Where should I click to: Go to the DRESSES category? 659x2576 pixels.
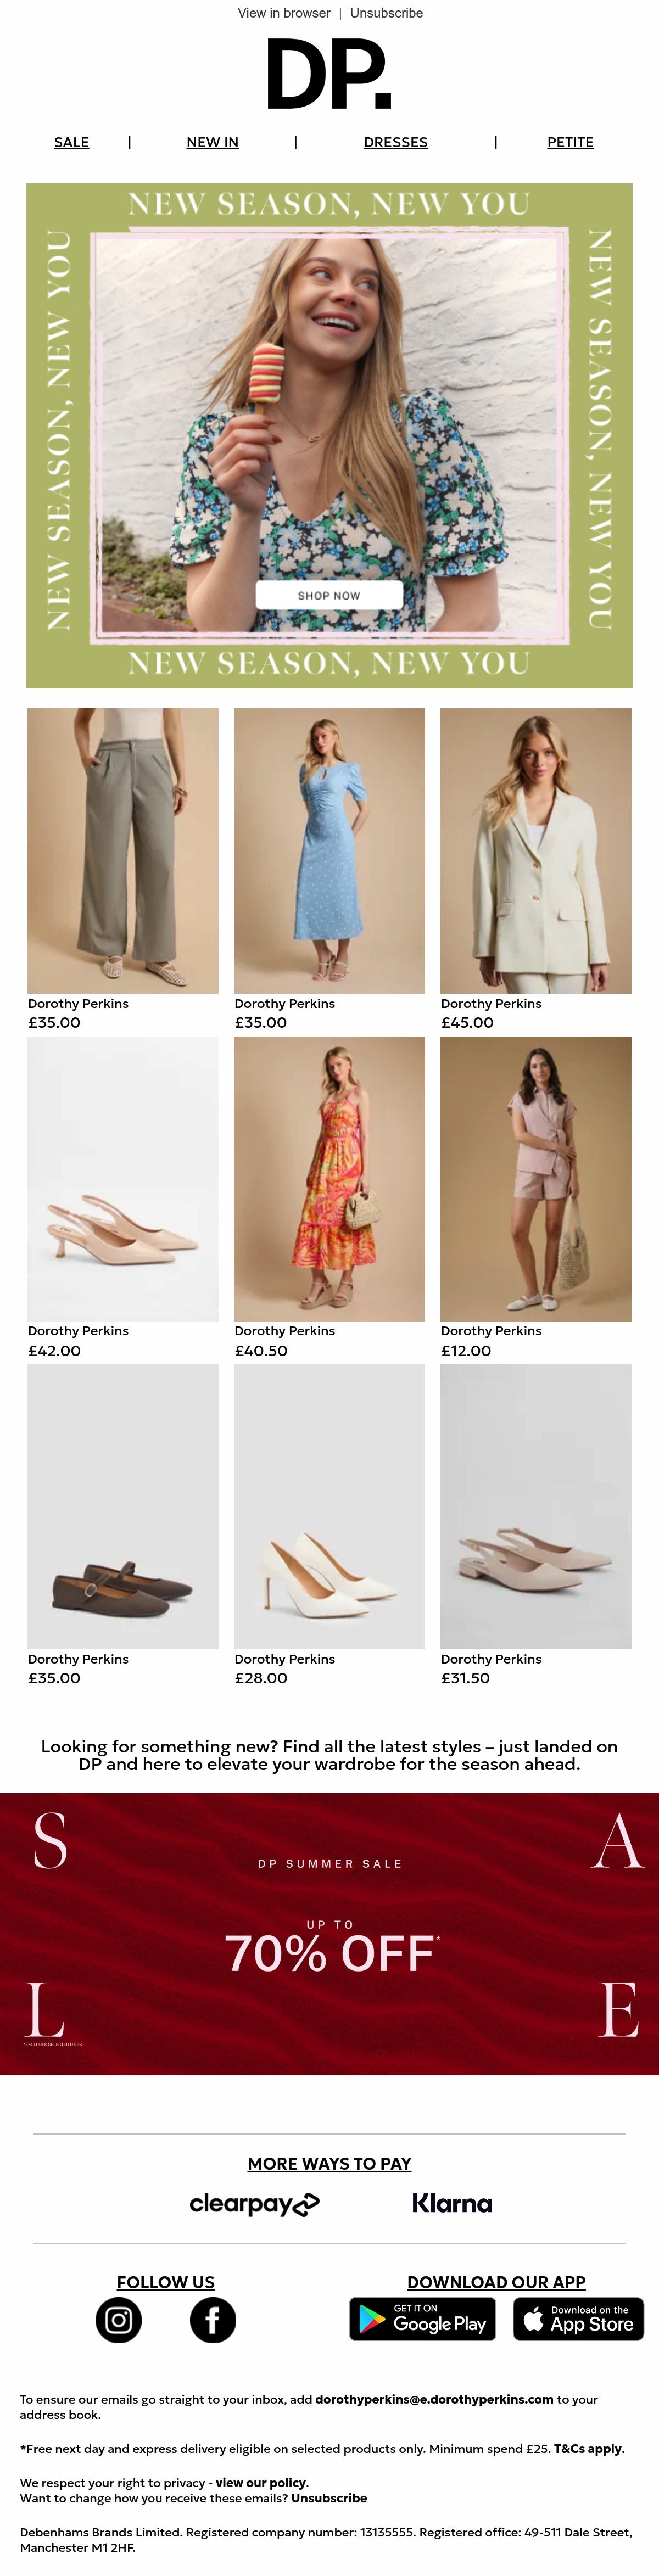[x=395, y=143]
